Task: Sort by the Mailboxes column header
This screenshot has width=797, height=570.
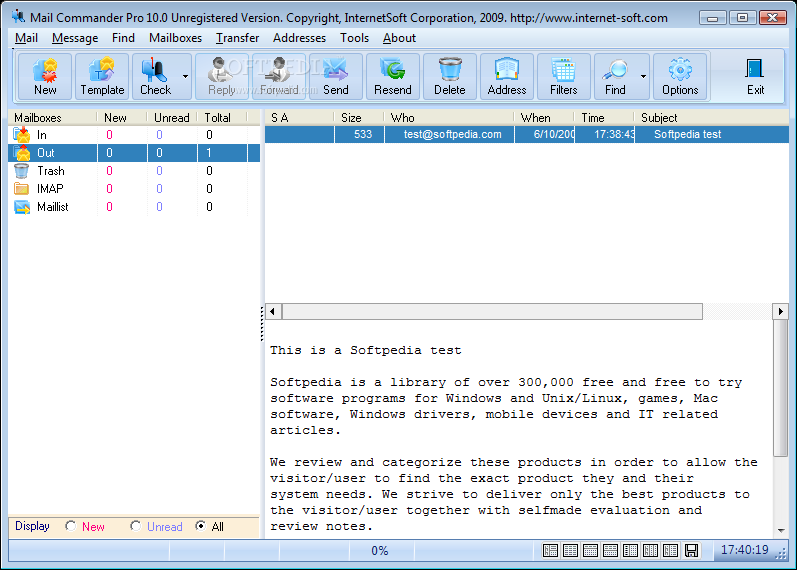Action: (52, 118)
